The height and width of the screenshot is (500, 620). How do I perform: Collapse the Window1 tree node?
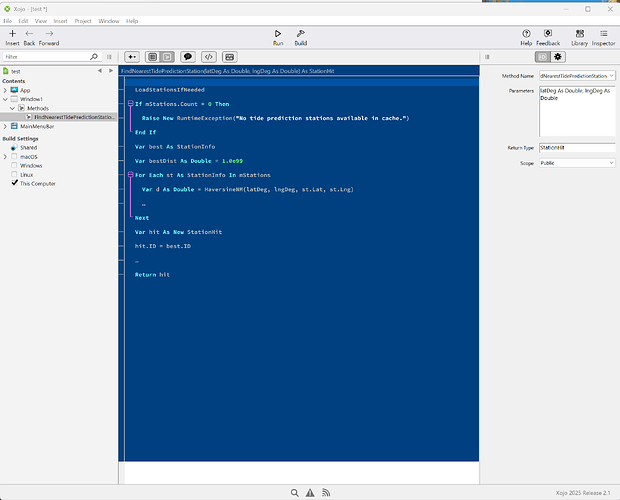tap(7, 99)
